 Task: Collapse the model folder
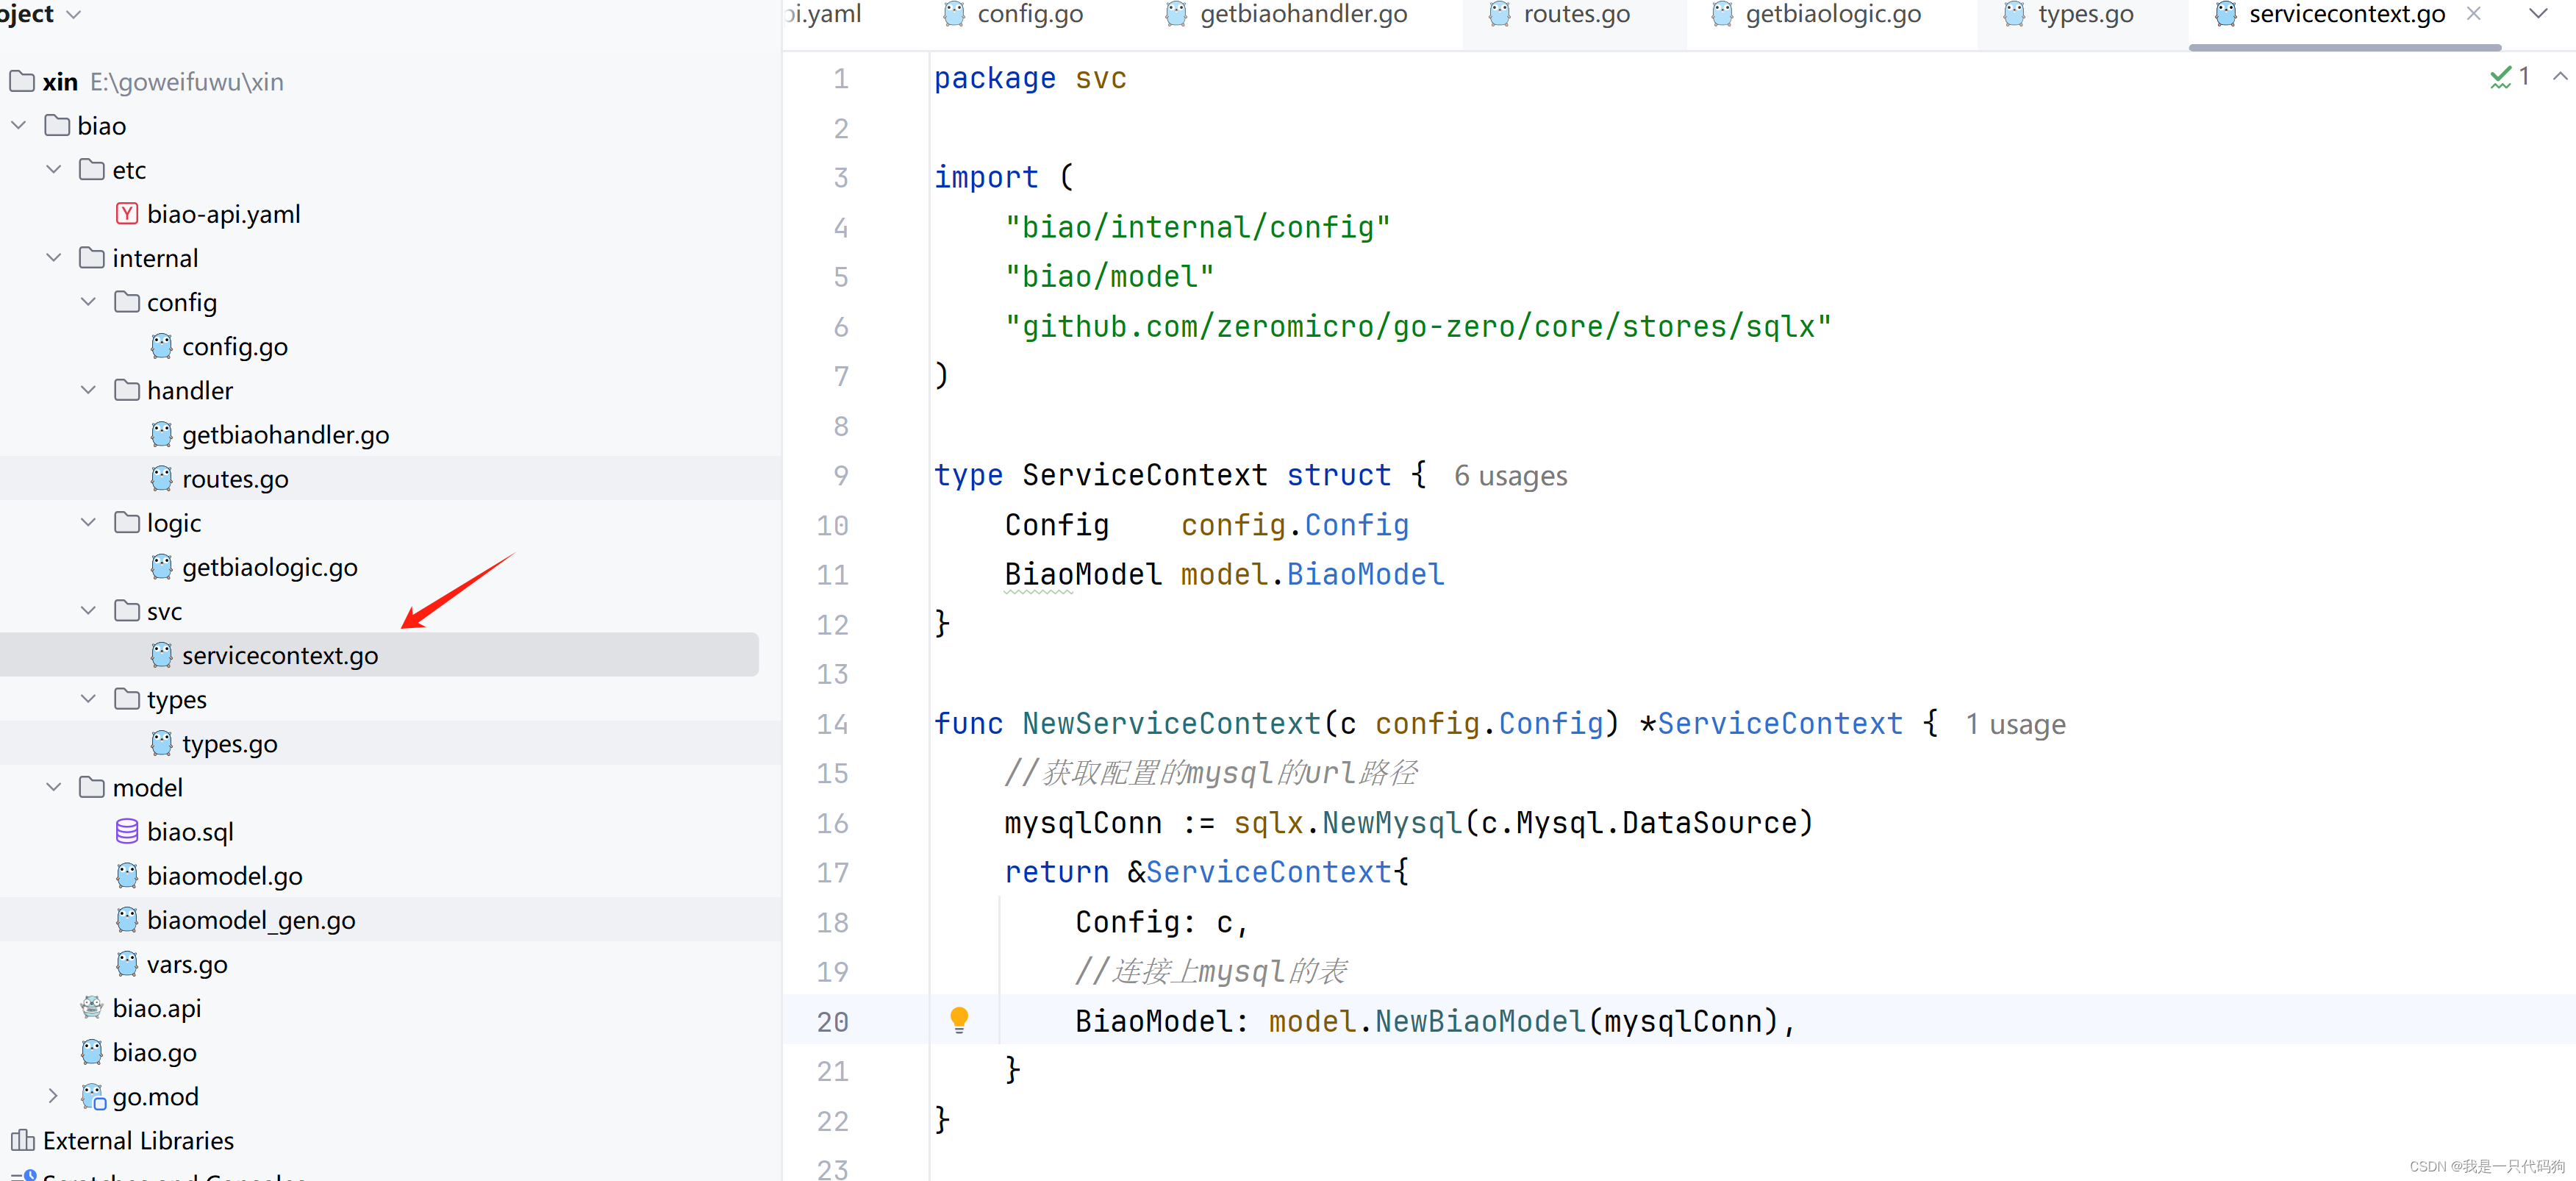point(54,787)
